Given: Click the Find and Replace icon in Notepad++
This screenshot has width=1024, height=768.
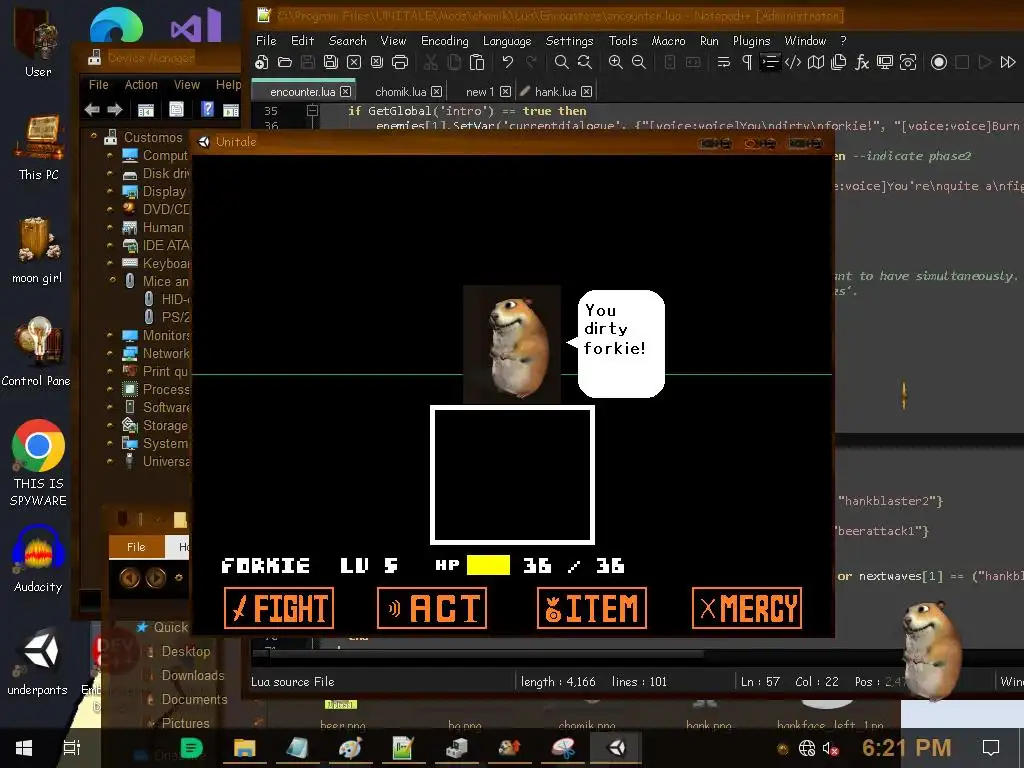Looking at the screenshot, I should [x=584, y=62].
